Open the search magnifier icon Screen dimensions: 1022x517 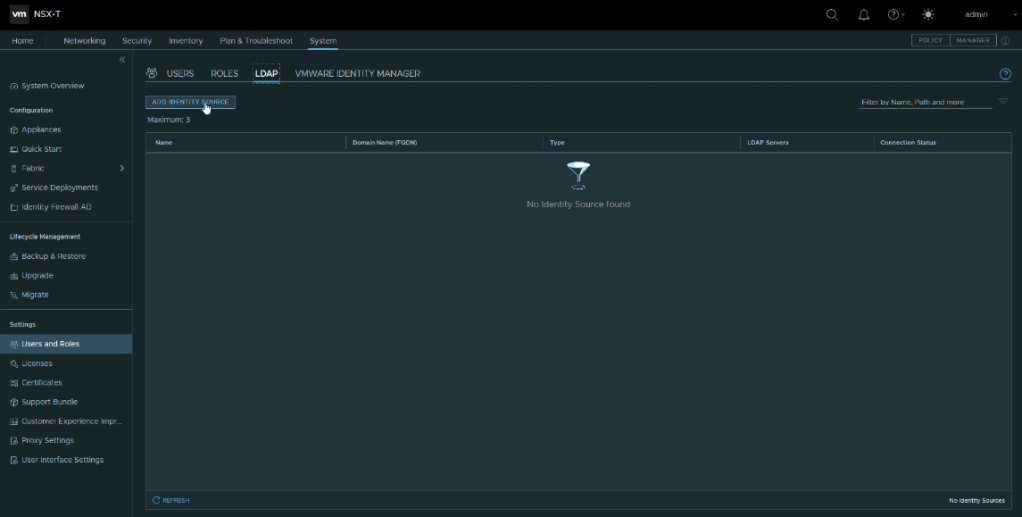pyautogui.click(x=832, y=14)
